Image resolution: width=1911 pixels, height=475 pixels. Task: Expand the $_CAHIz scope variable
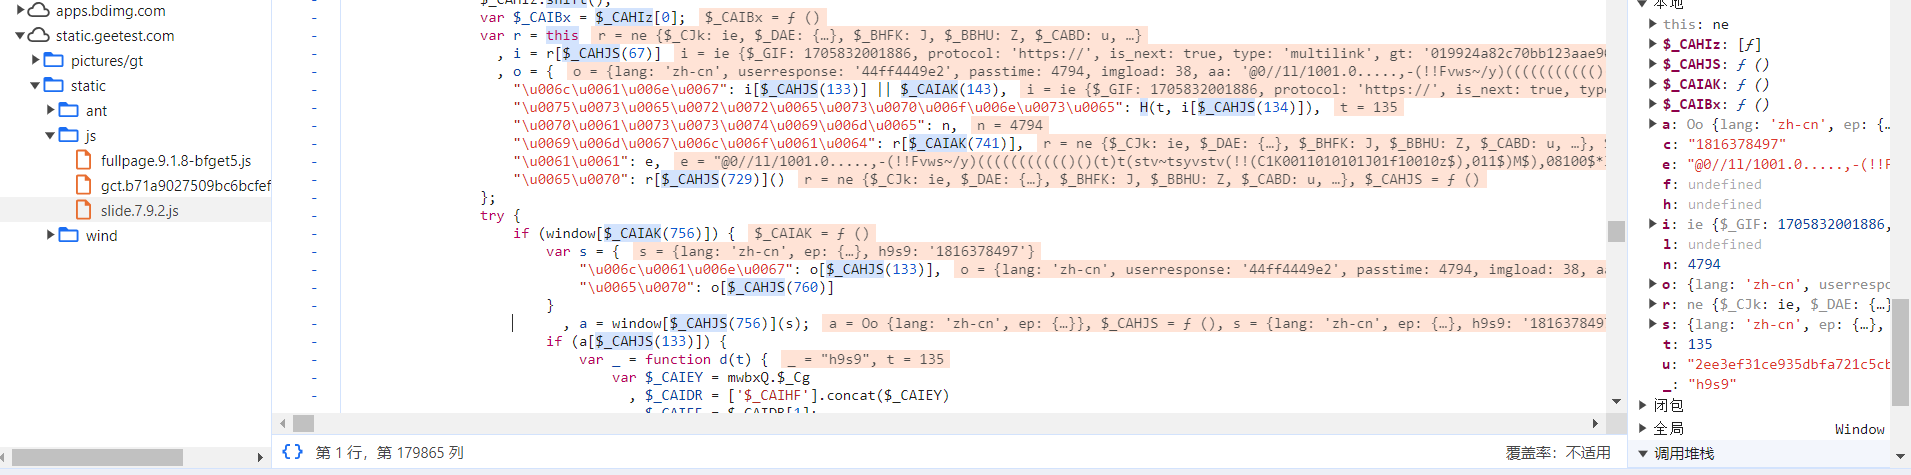point(1653,44)
